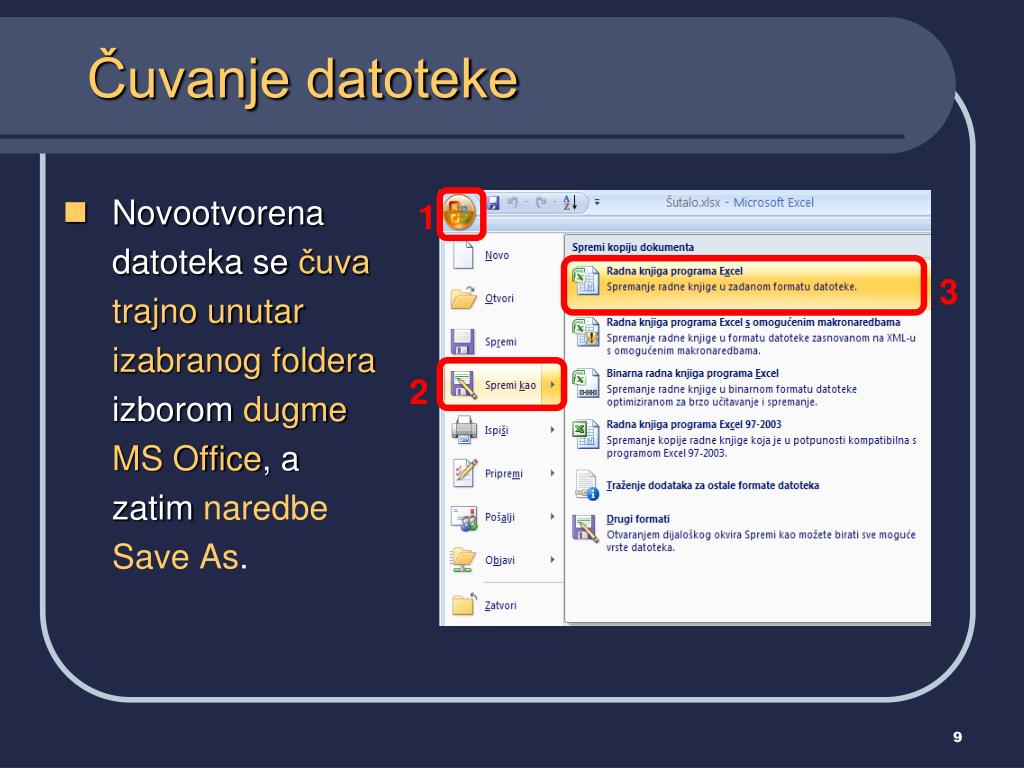The image size is (1024, 768).
Task: Click the Novo blank page icon
Action: pos(463,255)
